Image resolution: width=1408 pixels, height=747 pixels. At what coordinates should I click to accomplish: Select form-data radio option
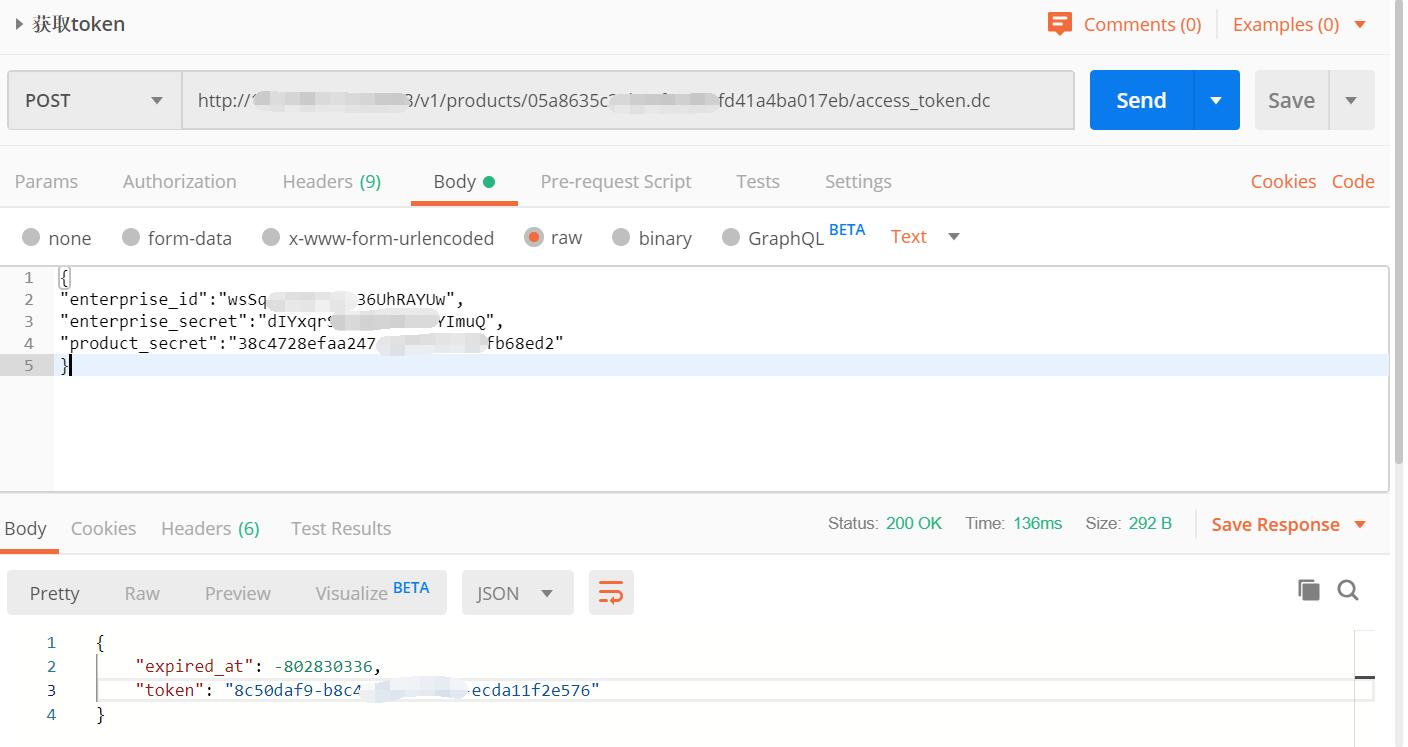(131, 237)
